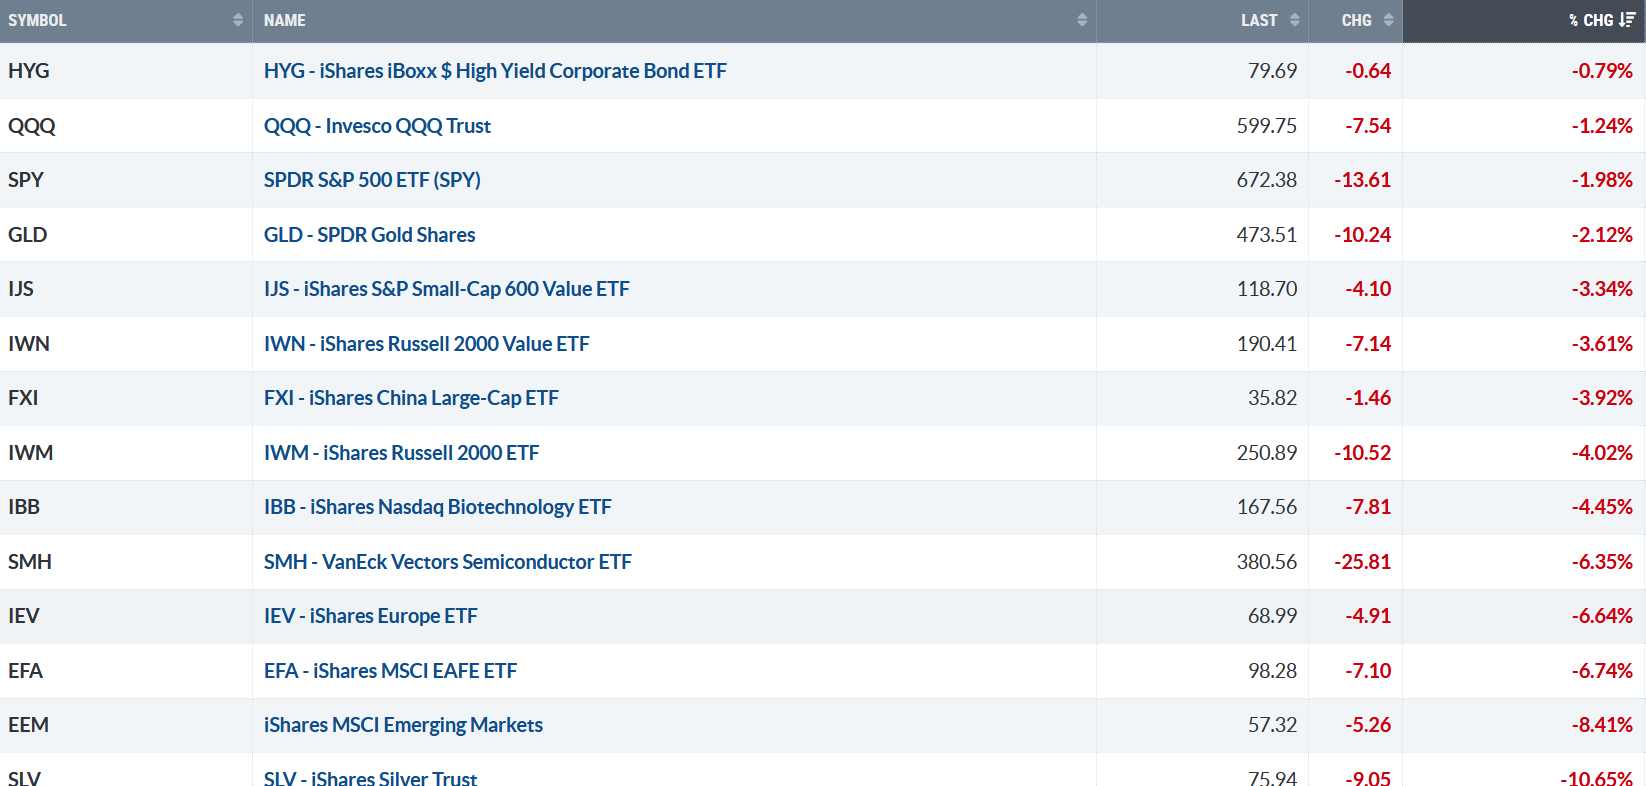Open FXI China Large-Cap ETF link

411,398
